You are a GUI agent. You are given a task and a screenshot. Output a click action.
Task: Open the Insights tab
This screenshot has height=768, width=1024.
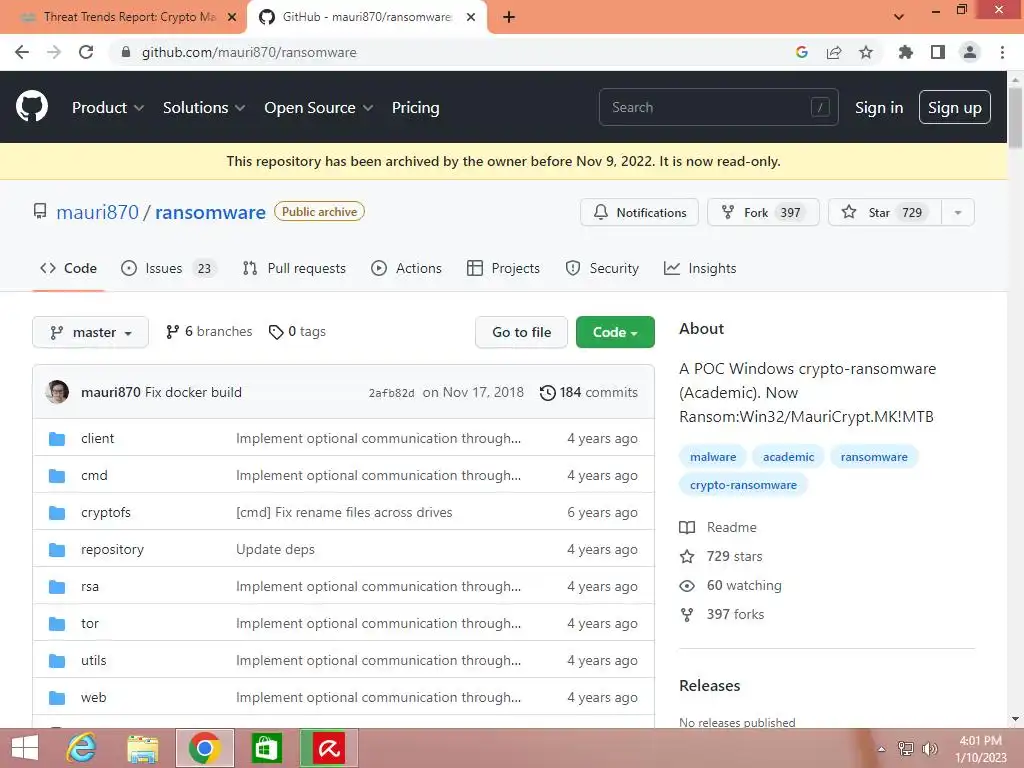pos(700,268)
